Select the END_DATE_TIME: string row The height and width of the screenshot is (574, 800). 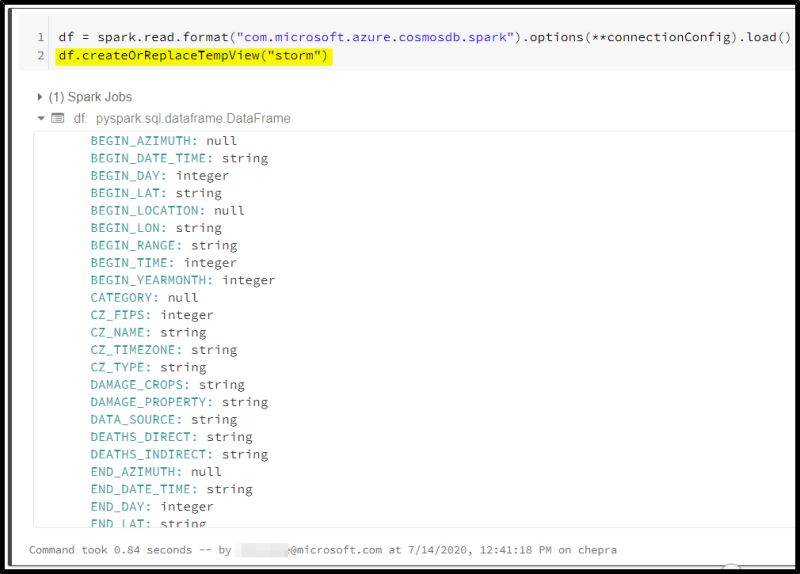pyautogui.click(x=171, y=489)
